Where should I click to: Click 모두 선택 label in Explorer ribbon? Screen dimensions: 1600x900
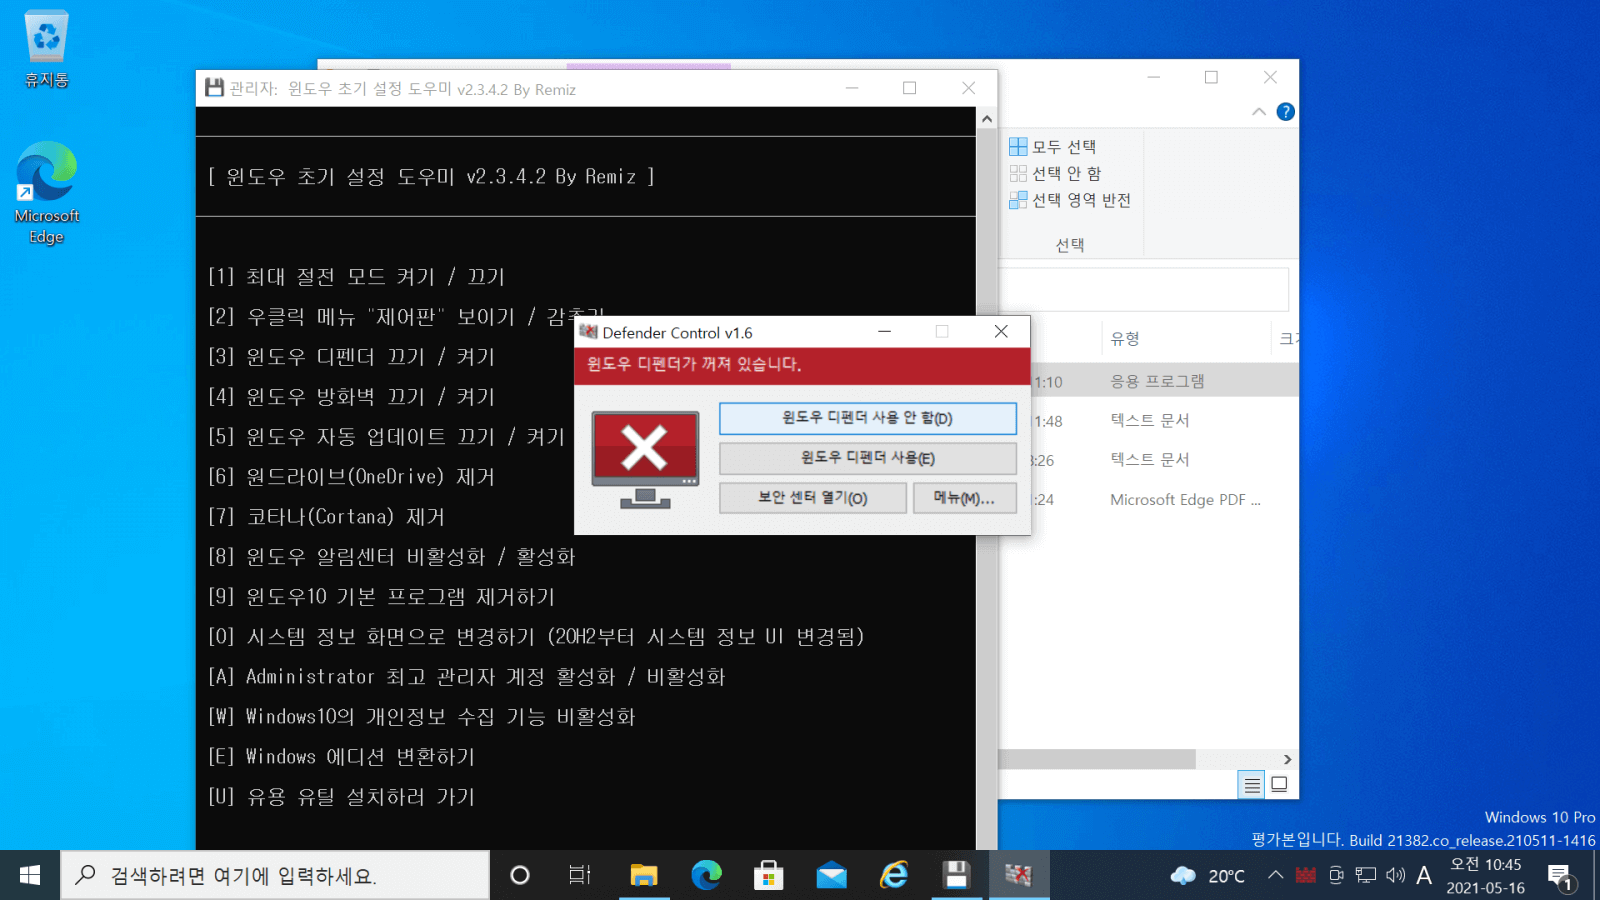pos(1064,146)
